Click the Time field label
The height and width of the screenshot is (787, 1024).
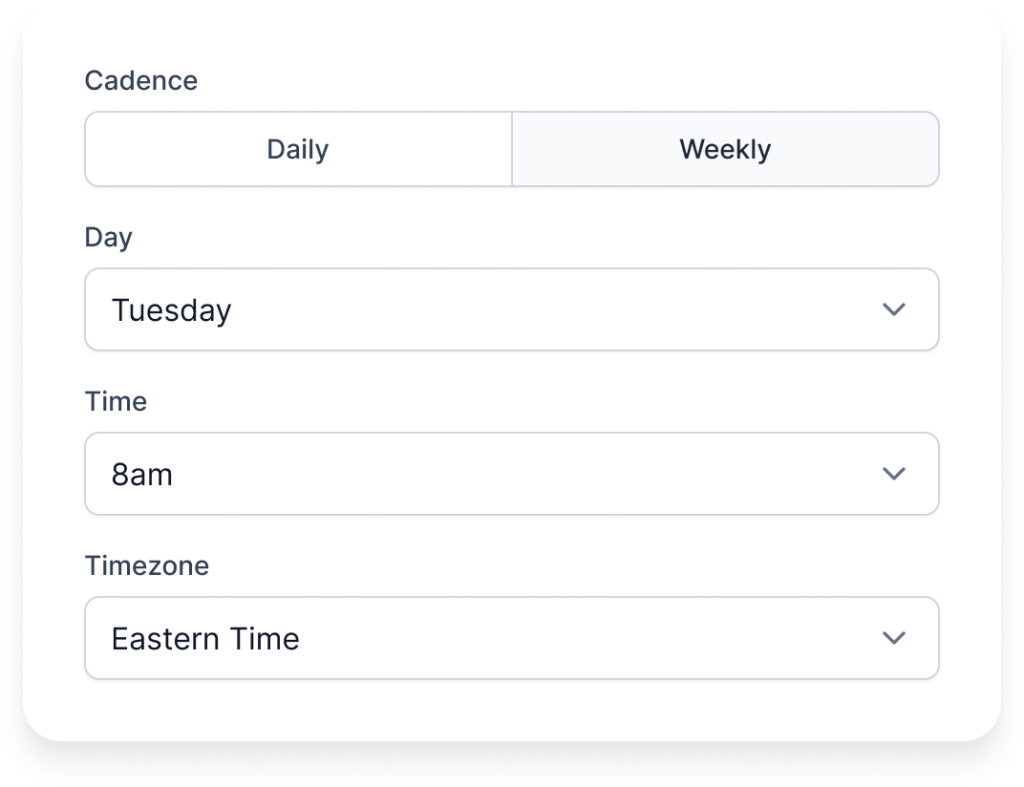[x=115, y=401]
